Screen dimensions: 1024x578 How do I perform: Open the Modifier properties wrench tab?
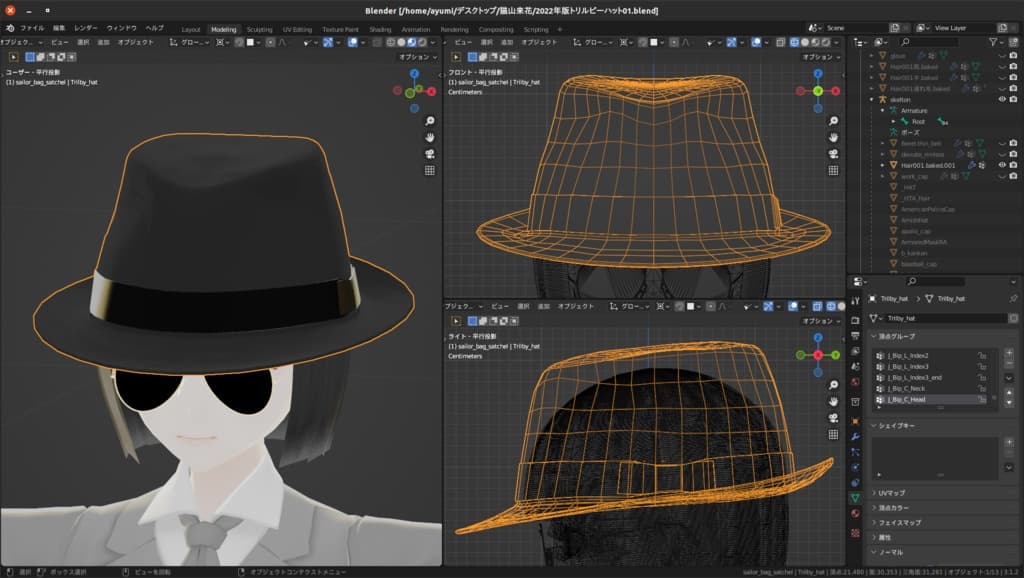(x=855, y=437)
